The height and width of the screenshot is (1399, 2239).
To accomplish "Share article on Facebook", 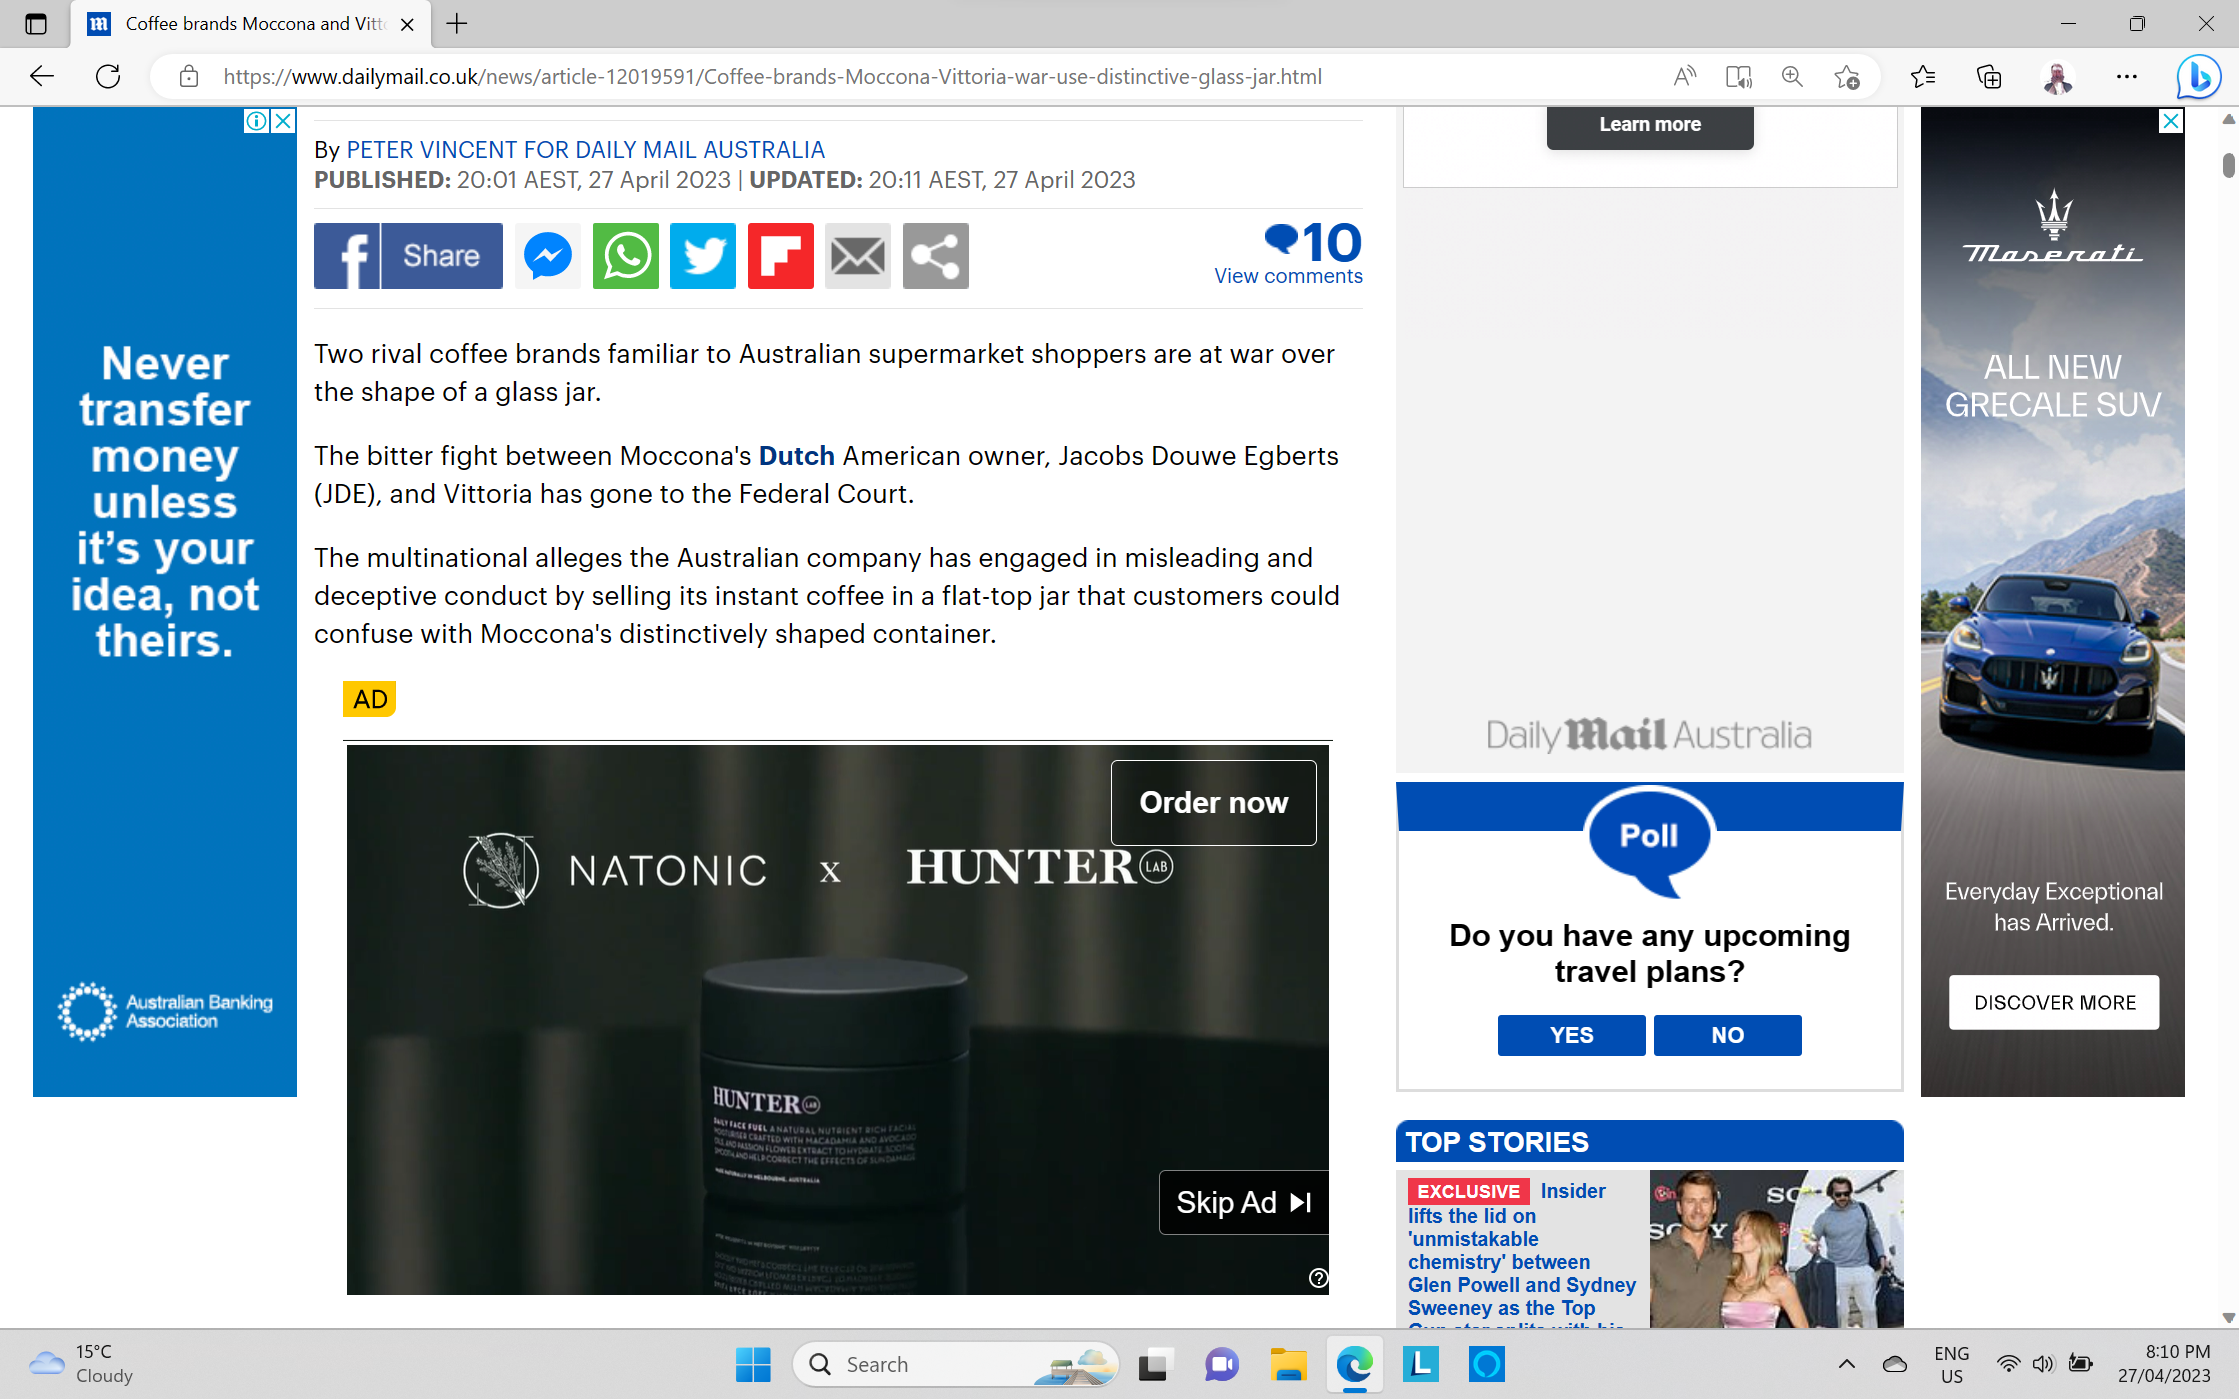I will (408, 256).
